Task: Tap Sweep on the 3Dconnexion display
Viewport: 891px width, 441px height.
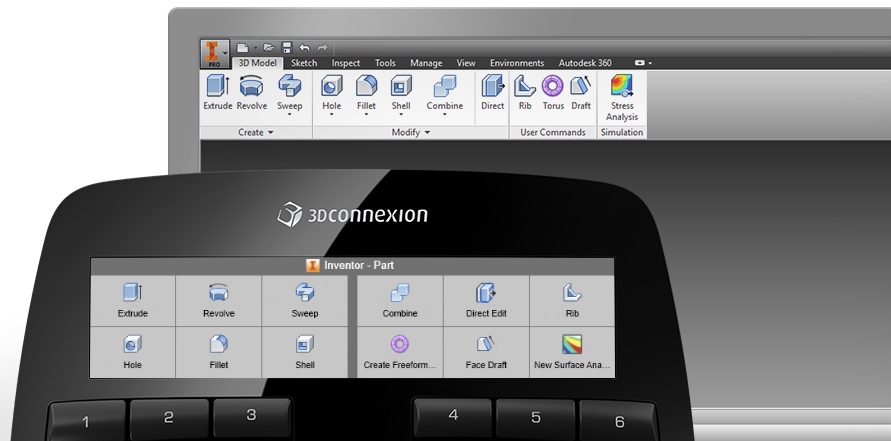Action: coord(305,301)
